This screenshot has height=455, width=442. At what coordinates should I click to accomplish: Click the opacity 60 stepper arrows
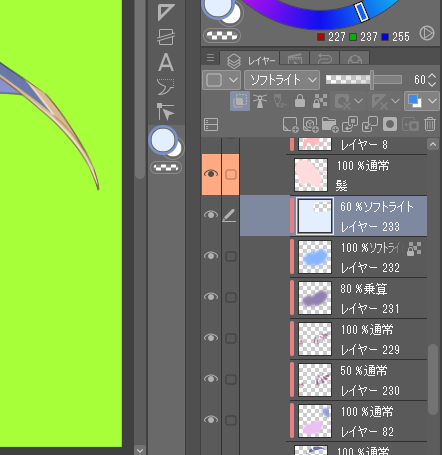click(432, 80)
